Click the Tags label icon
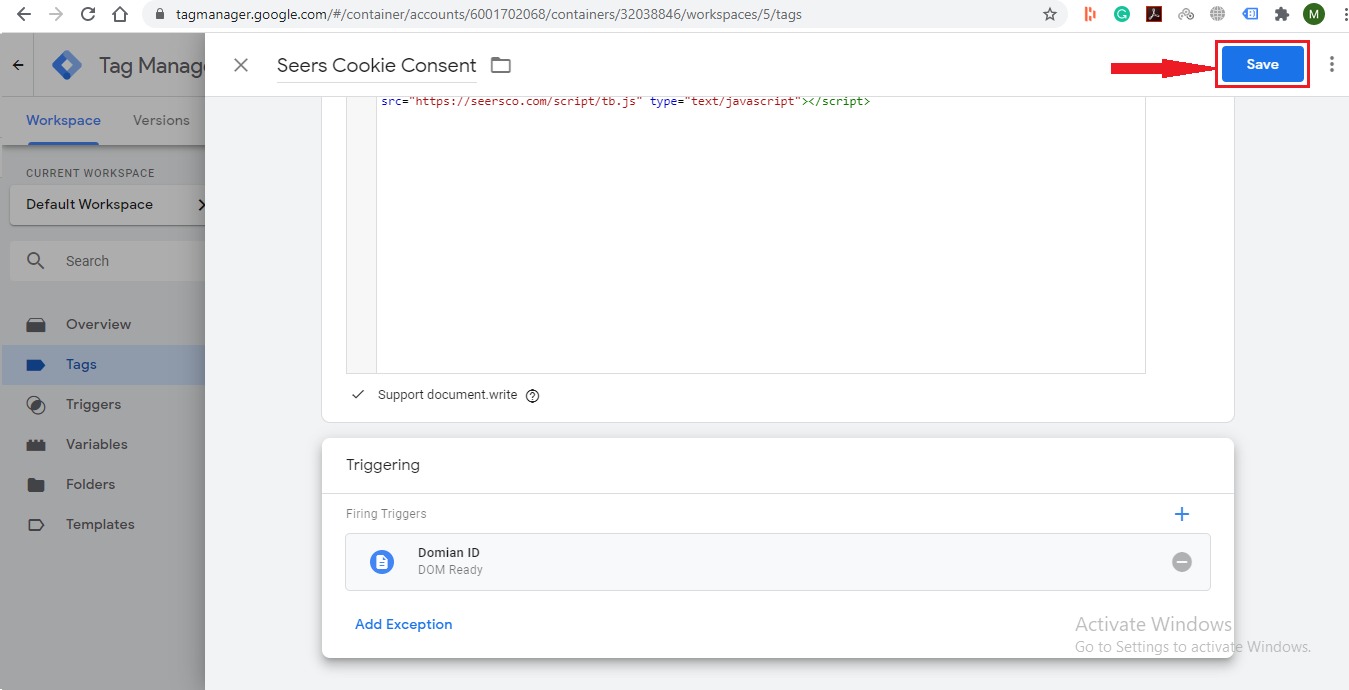Viewport: 1349px width, 690px height. click(x=36, y=364)
